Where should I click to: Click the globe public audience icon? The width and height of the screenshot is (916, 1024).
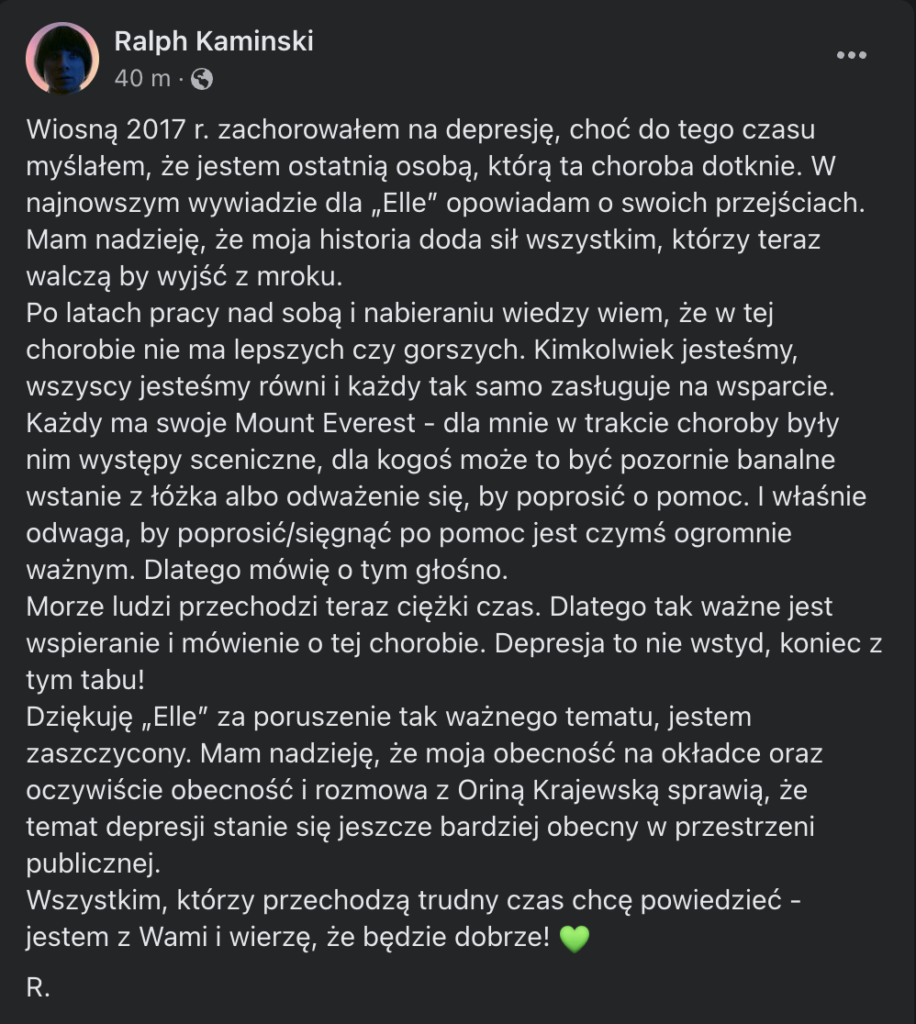pyautogui.click(x=201, y=79)
